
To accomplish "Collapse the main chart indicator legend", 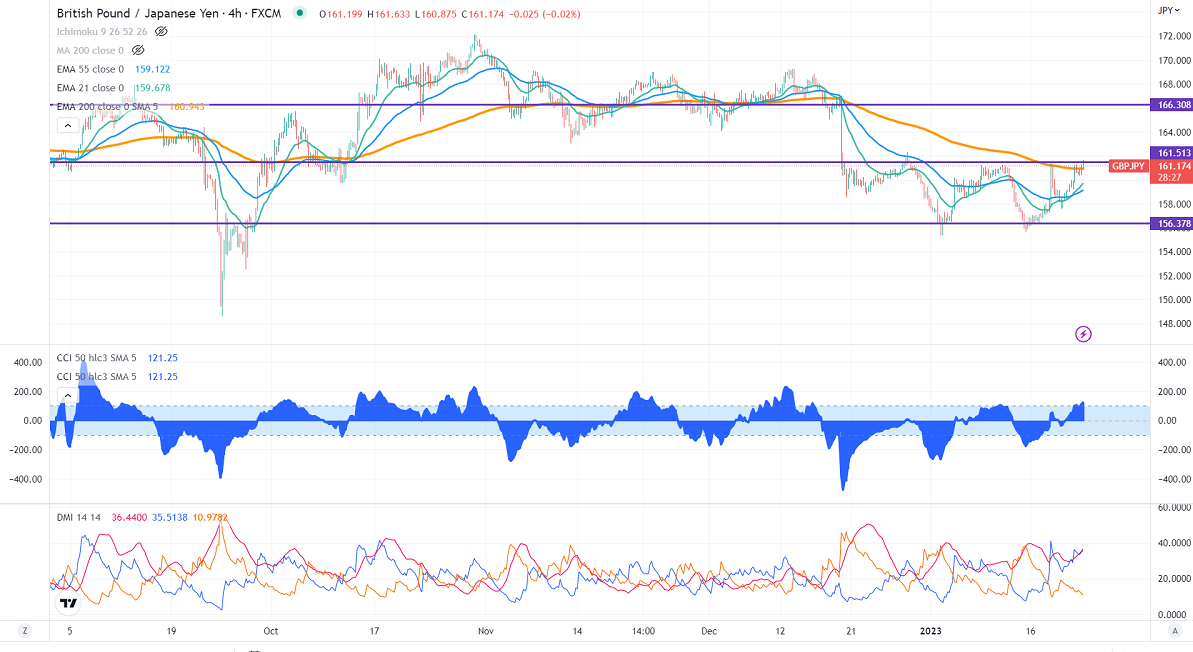I will [67, 126].
